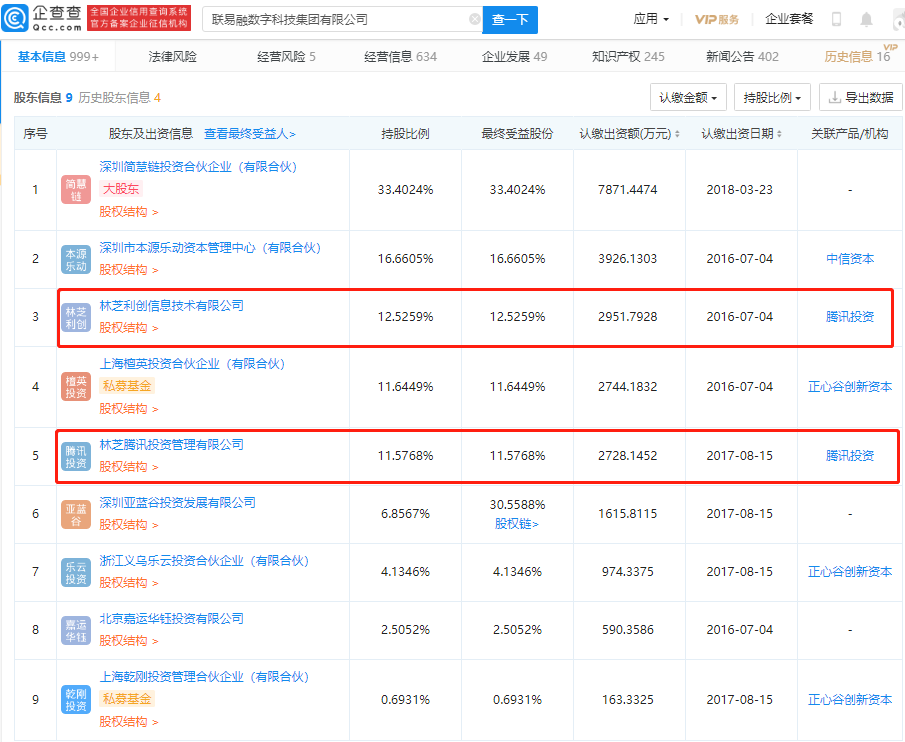
Task: Expand 股权结构 for 北京嘉运华钰投资有限公司
Action: (x=128, y=640)
